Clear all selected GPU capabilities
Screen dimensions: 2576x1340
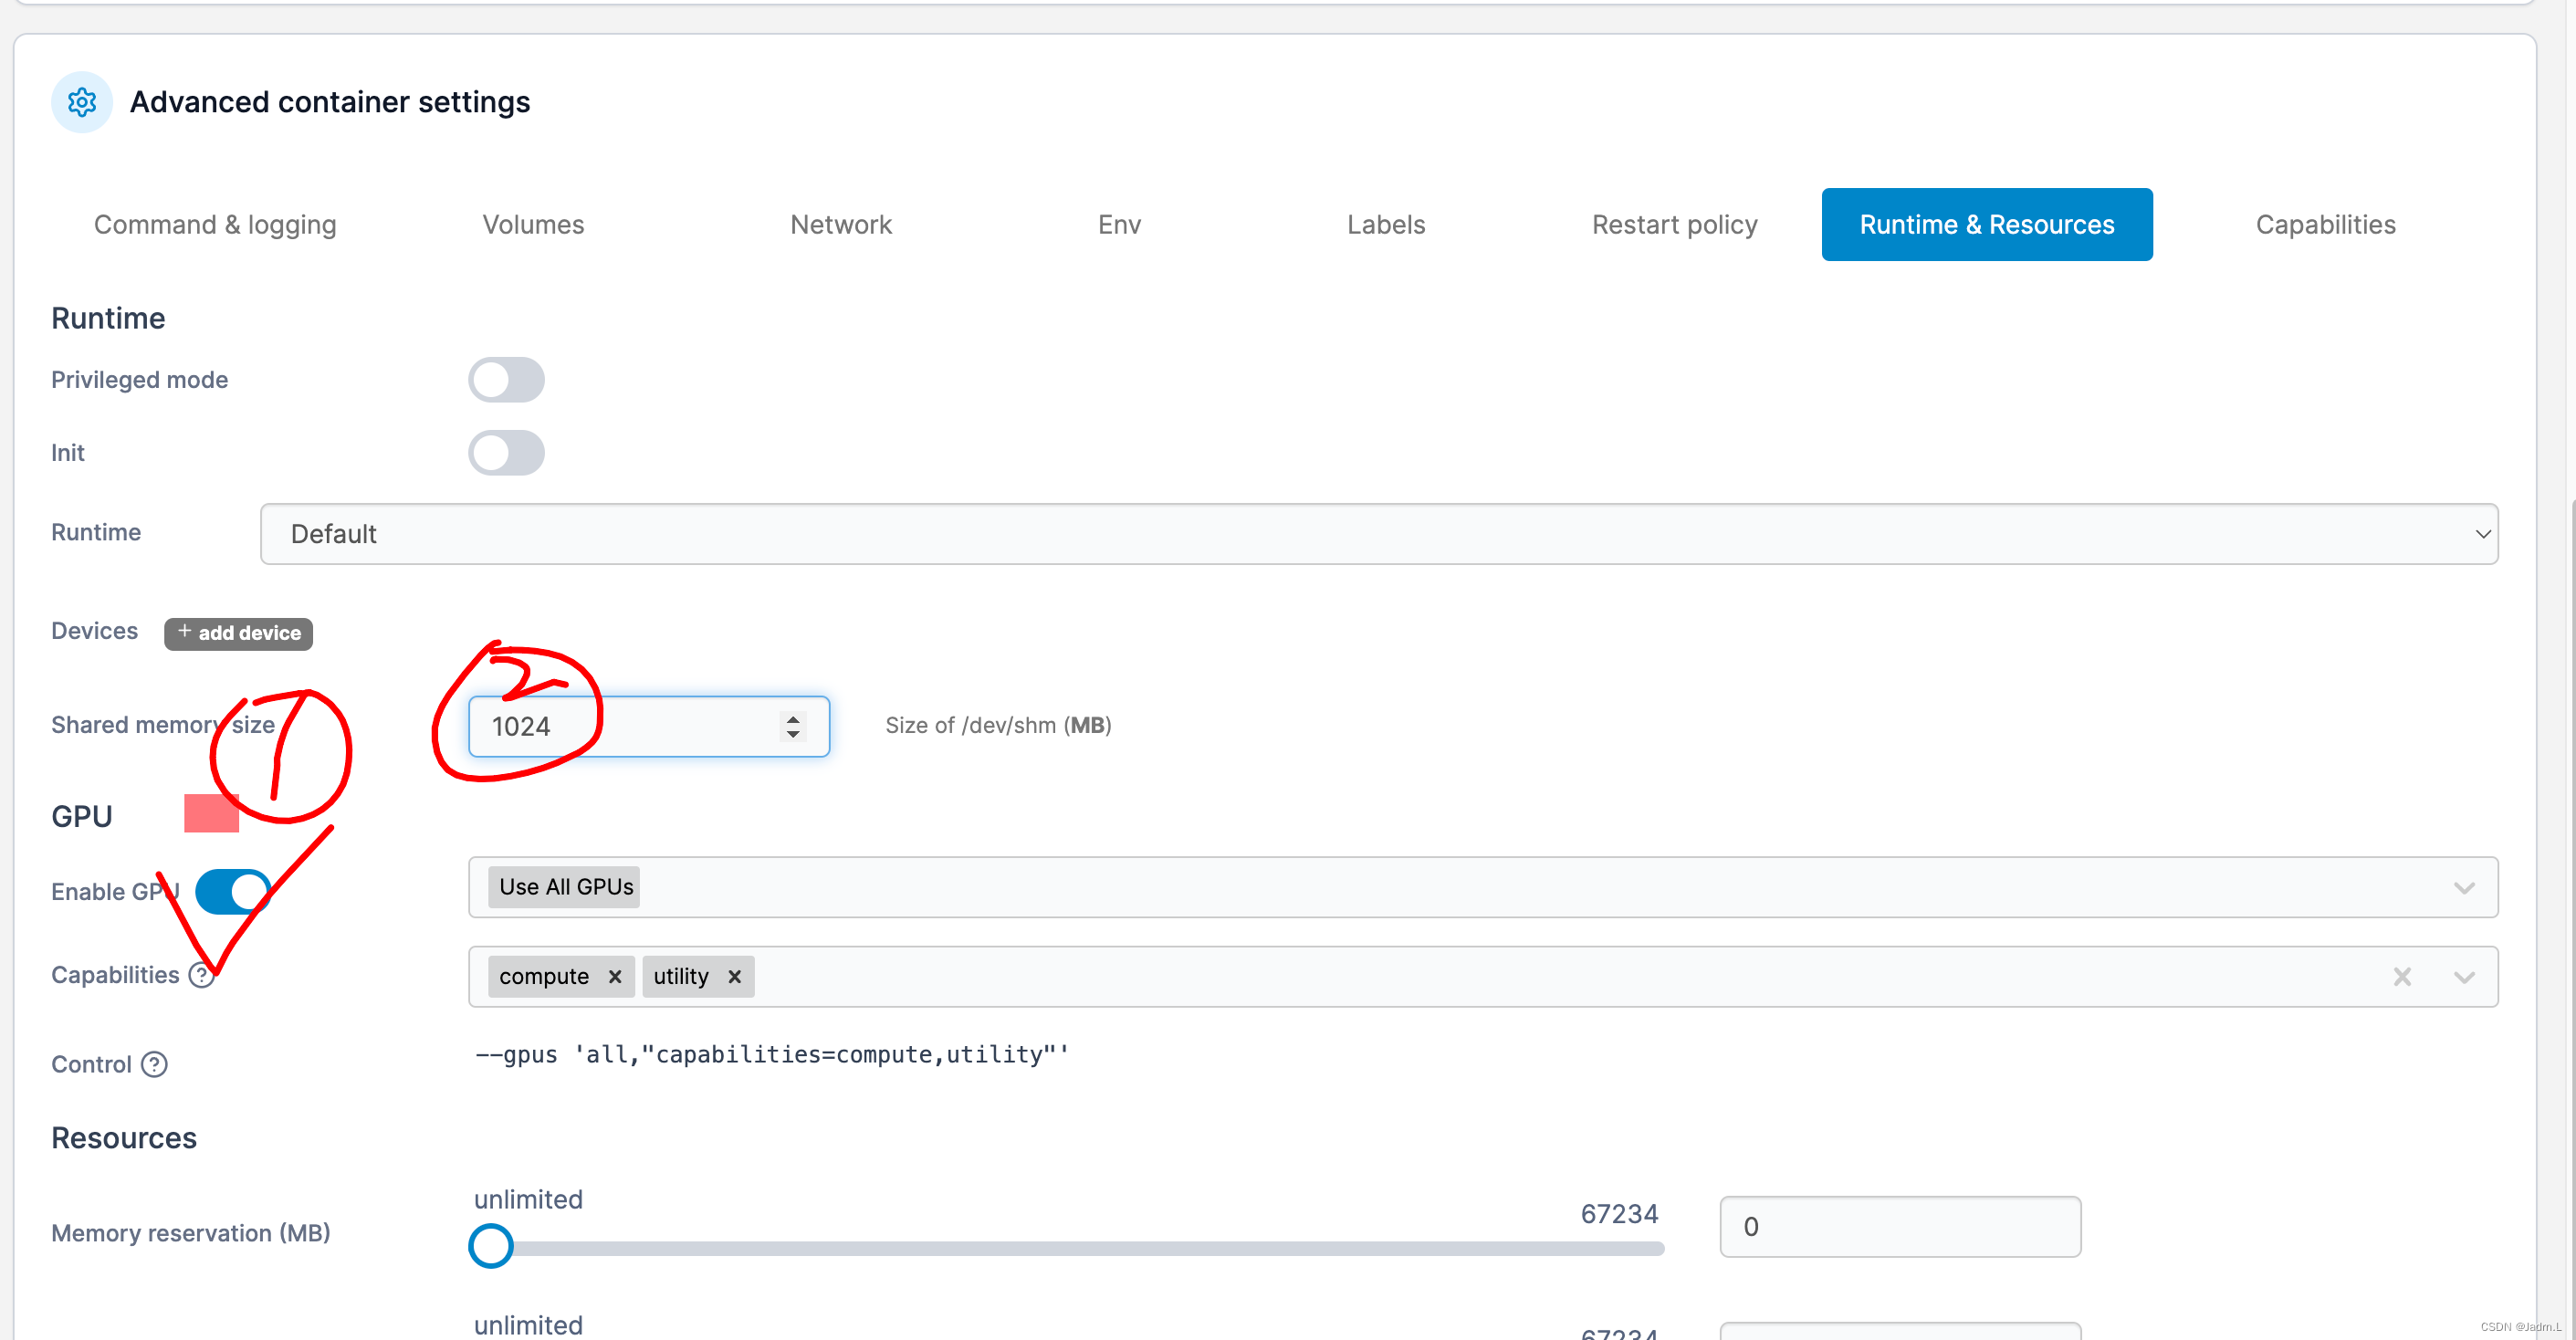2402,977
